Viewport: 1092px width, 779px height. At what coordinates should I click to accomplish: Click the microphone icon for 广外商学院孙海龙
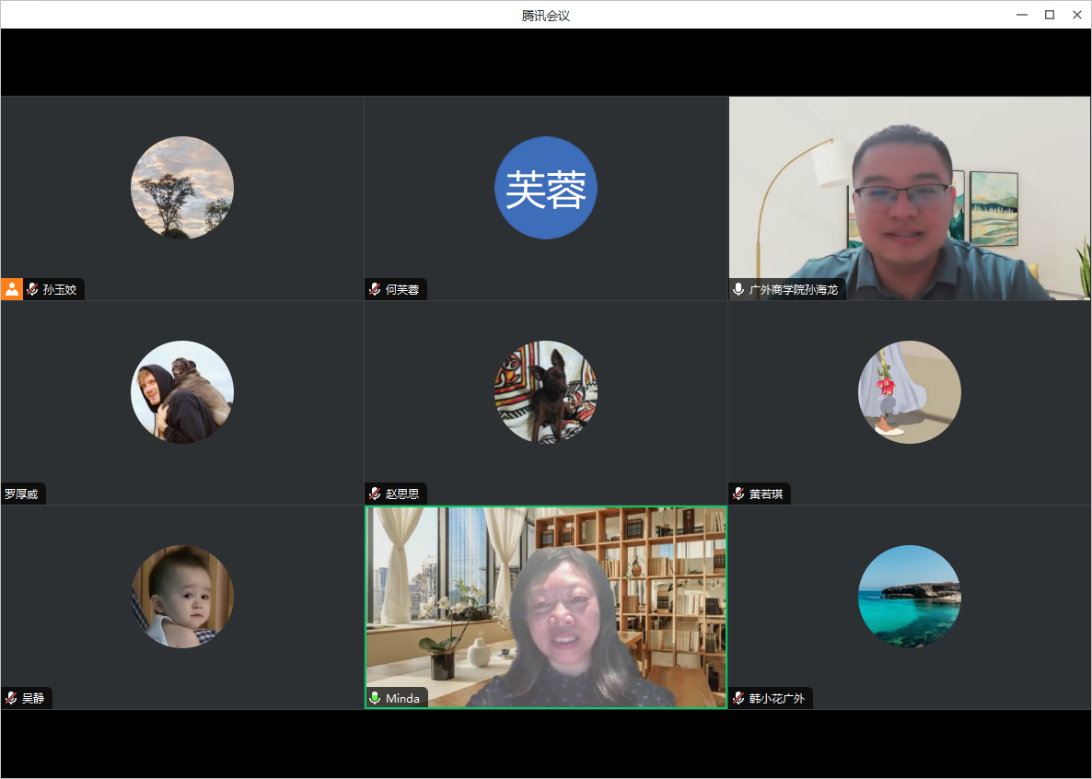click(x=739, y=289)
